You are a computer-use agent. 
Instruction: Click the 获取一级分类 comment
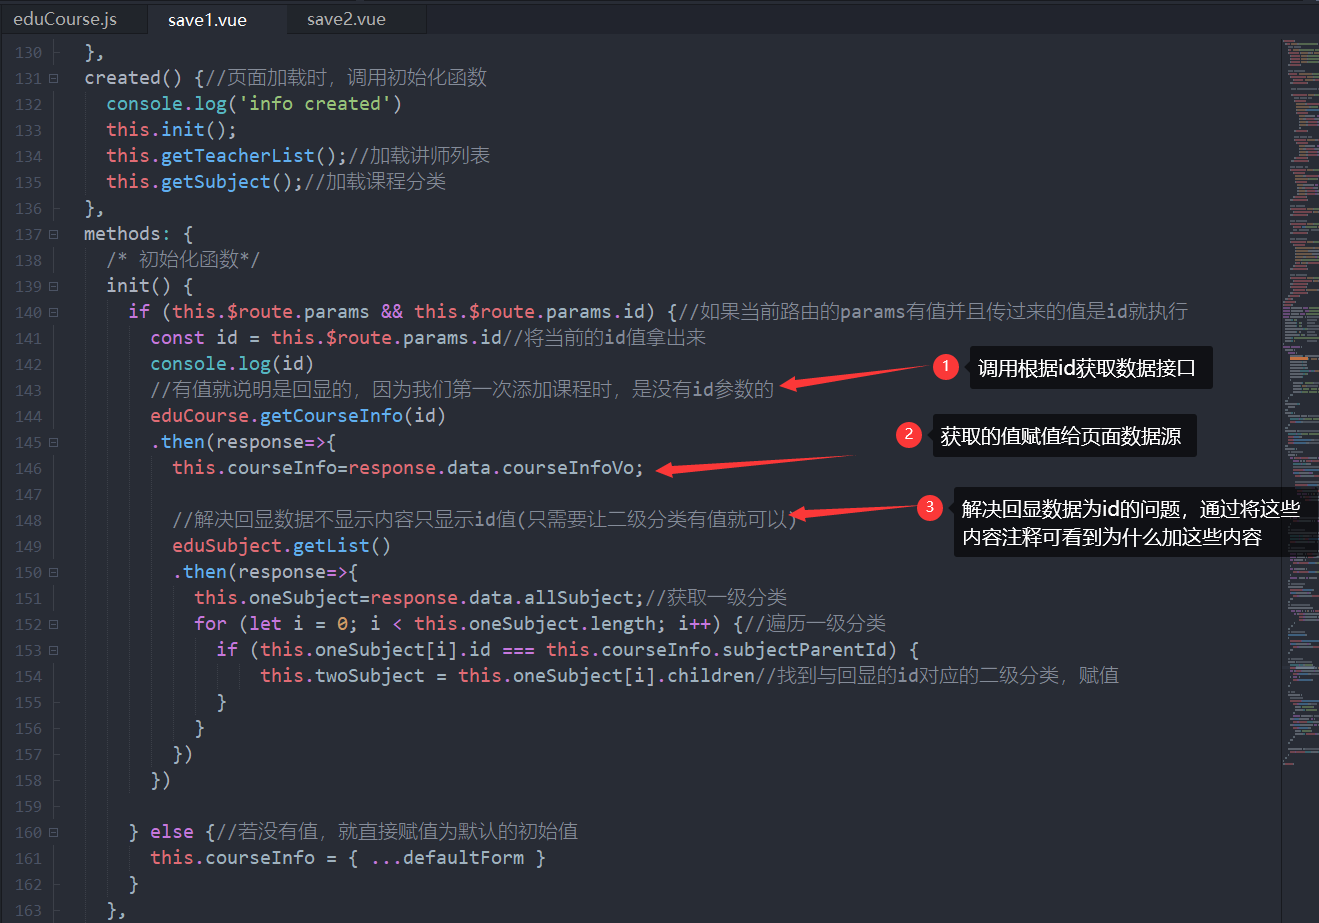[716, 598]
